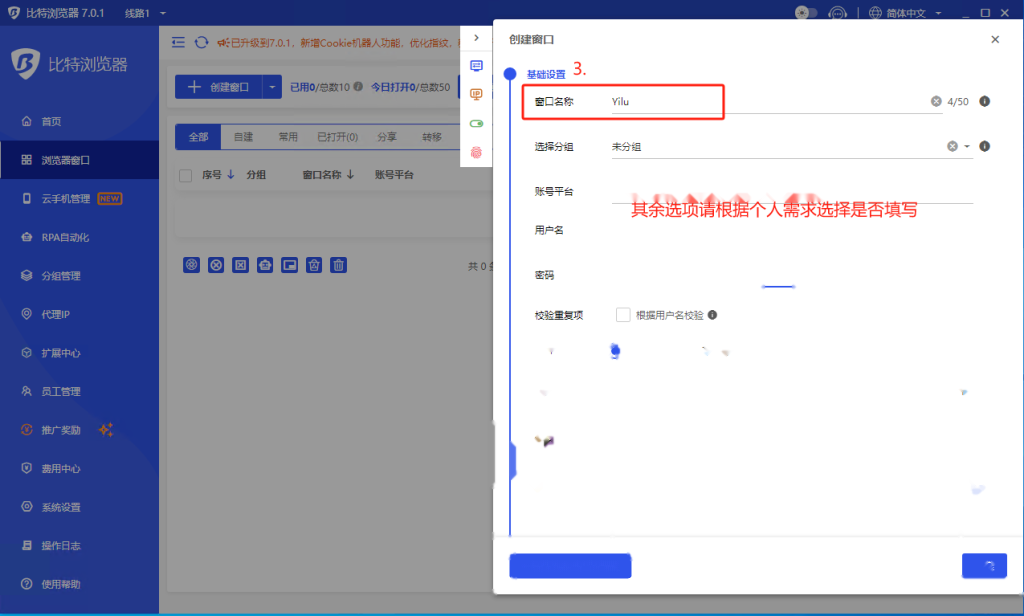
Task: Switch to the 分享 tab
Action: point(387,137)
